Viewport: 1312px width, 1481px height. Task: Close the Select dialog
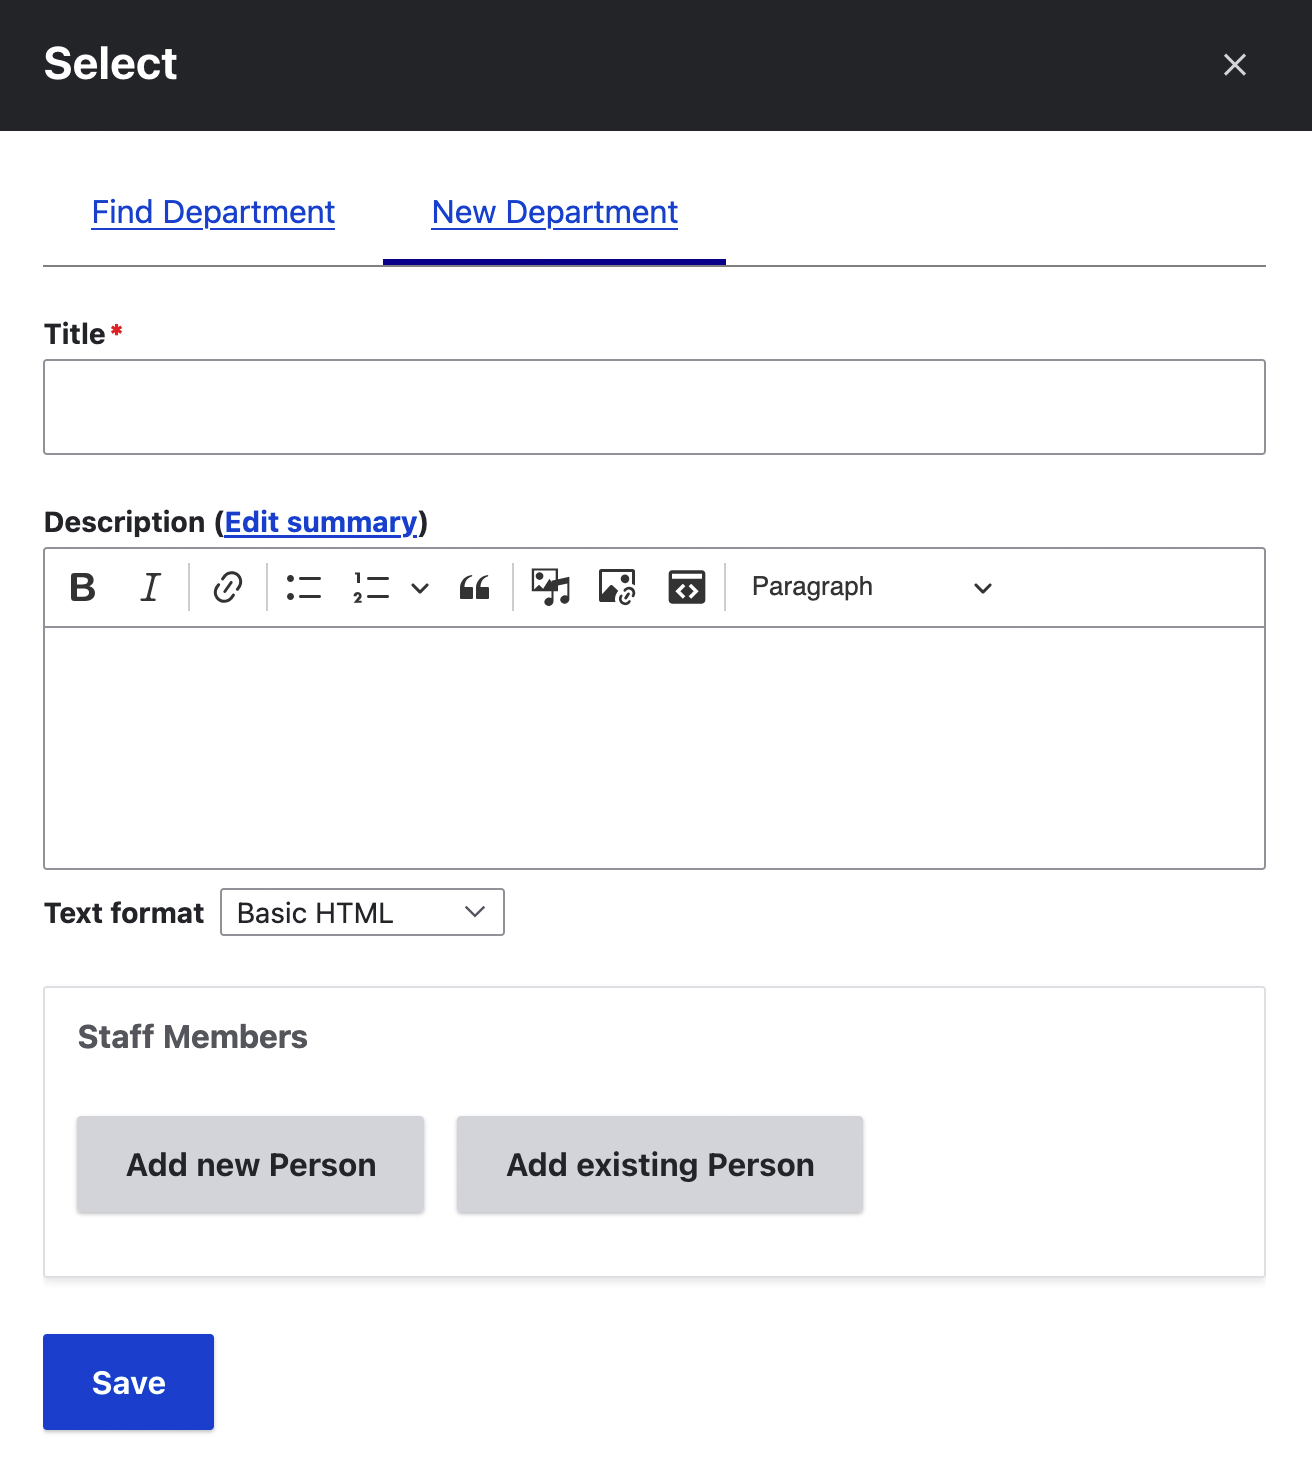pos(1235,65)
